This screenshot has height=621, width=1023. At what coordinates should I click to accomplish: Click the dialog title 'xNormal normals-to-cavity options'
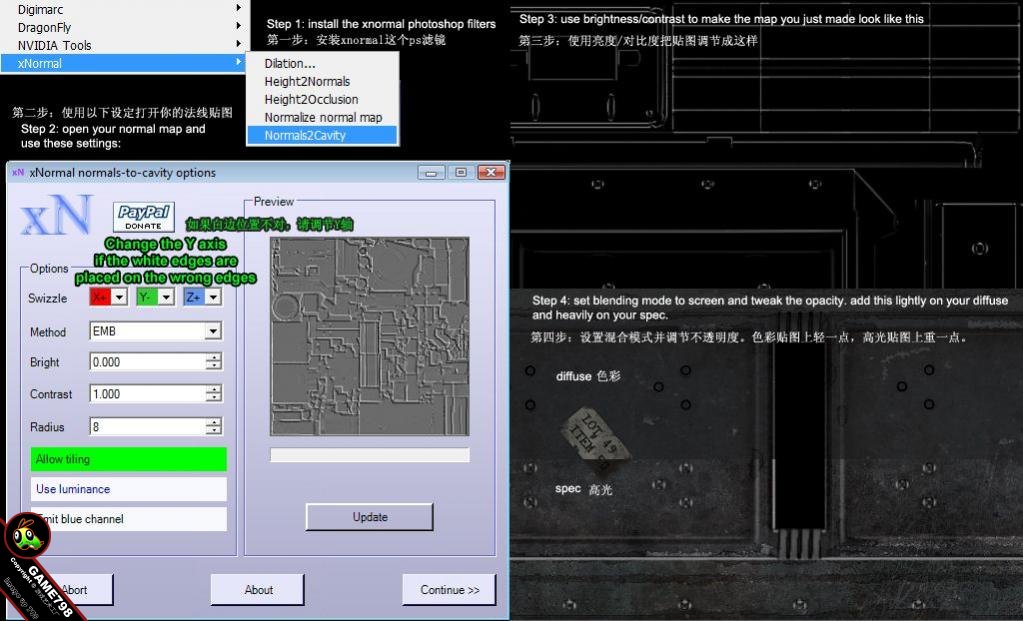123,173
